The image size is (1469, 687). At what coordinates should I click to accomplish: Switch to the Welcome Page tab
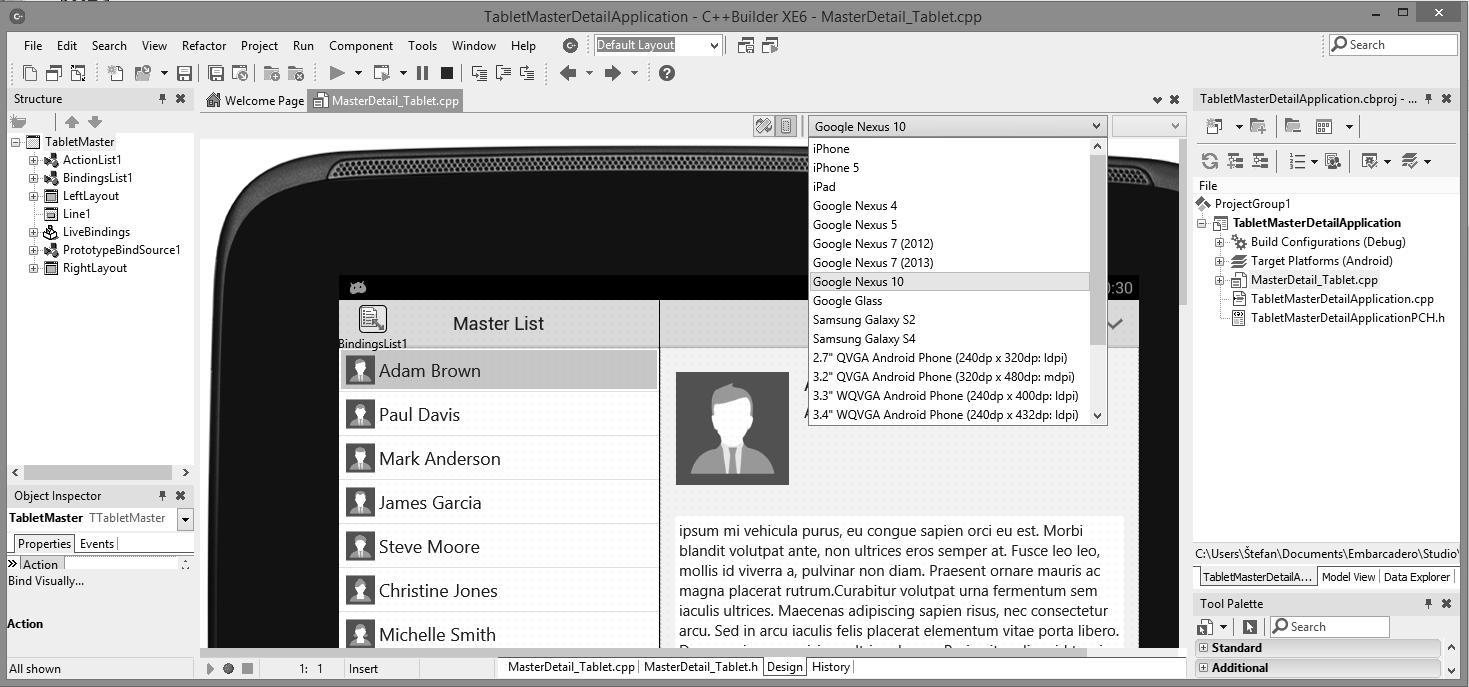[x=255, y=100]
